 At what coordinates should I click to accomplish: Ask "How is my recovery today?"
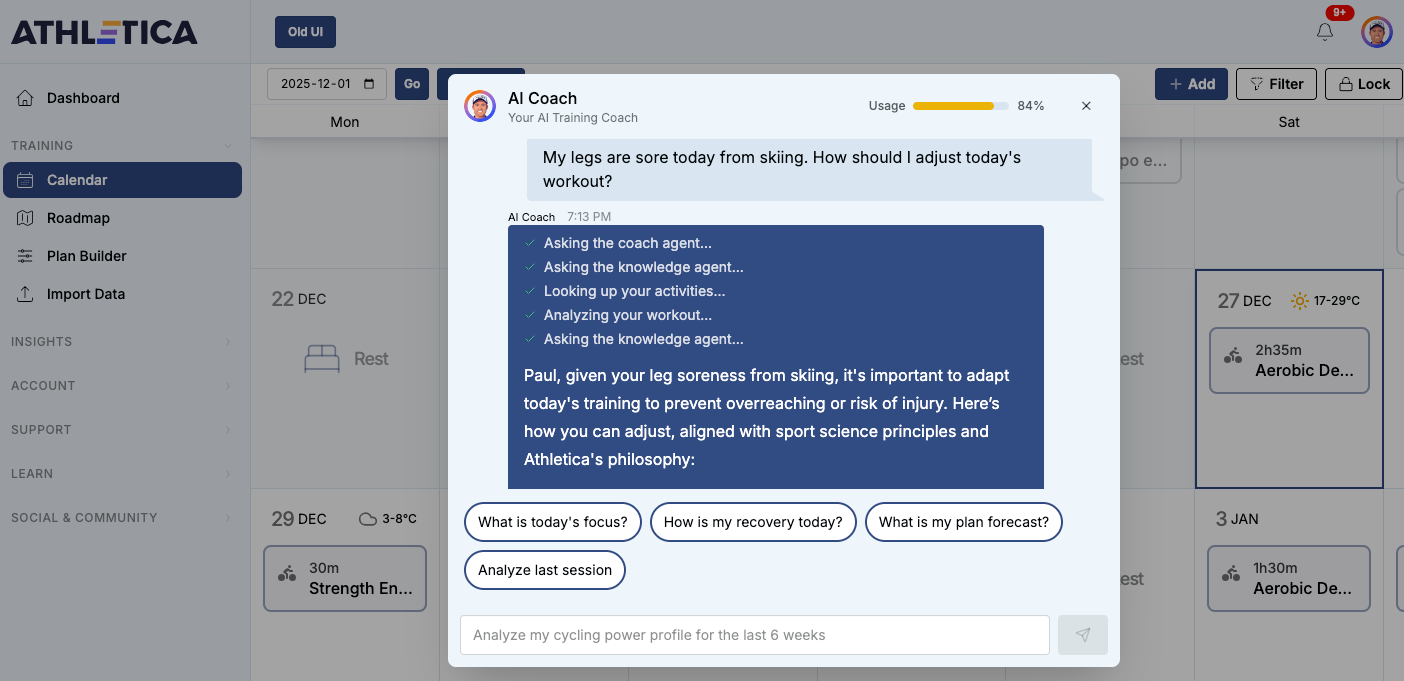[x=753, y=522]
